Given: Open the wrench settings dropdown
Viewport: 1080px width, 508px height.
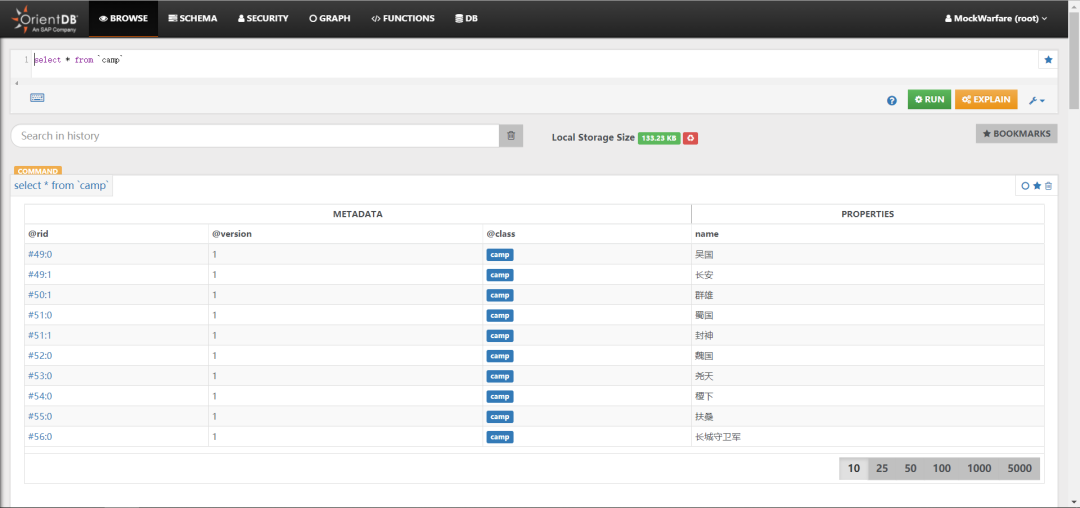Looking at the screenshot, I should (x=1037, y=100).
